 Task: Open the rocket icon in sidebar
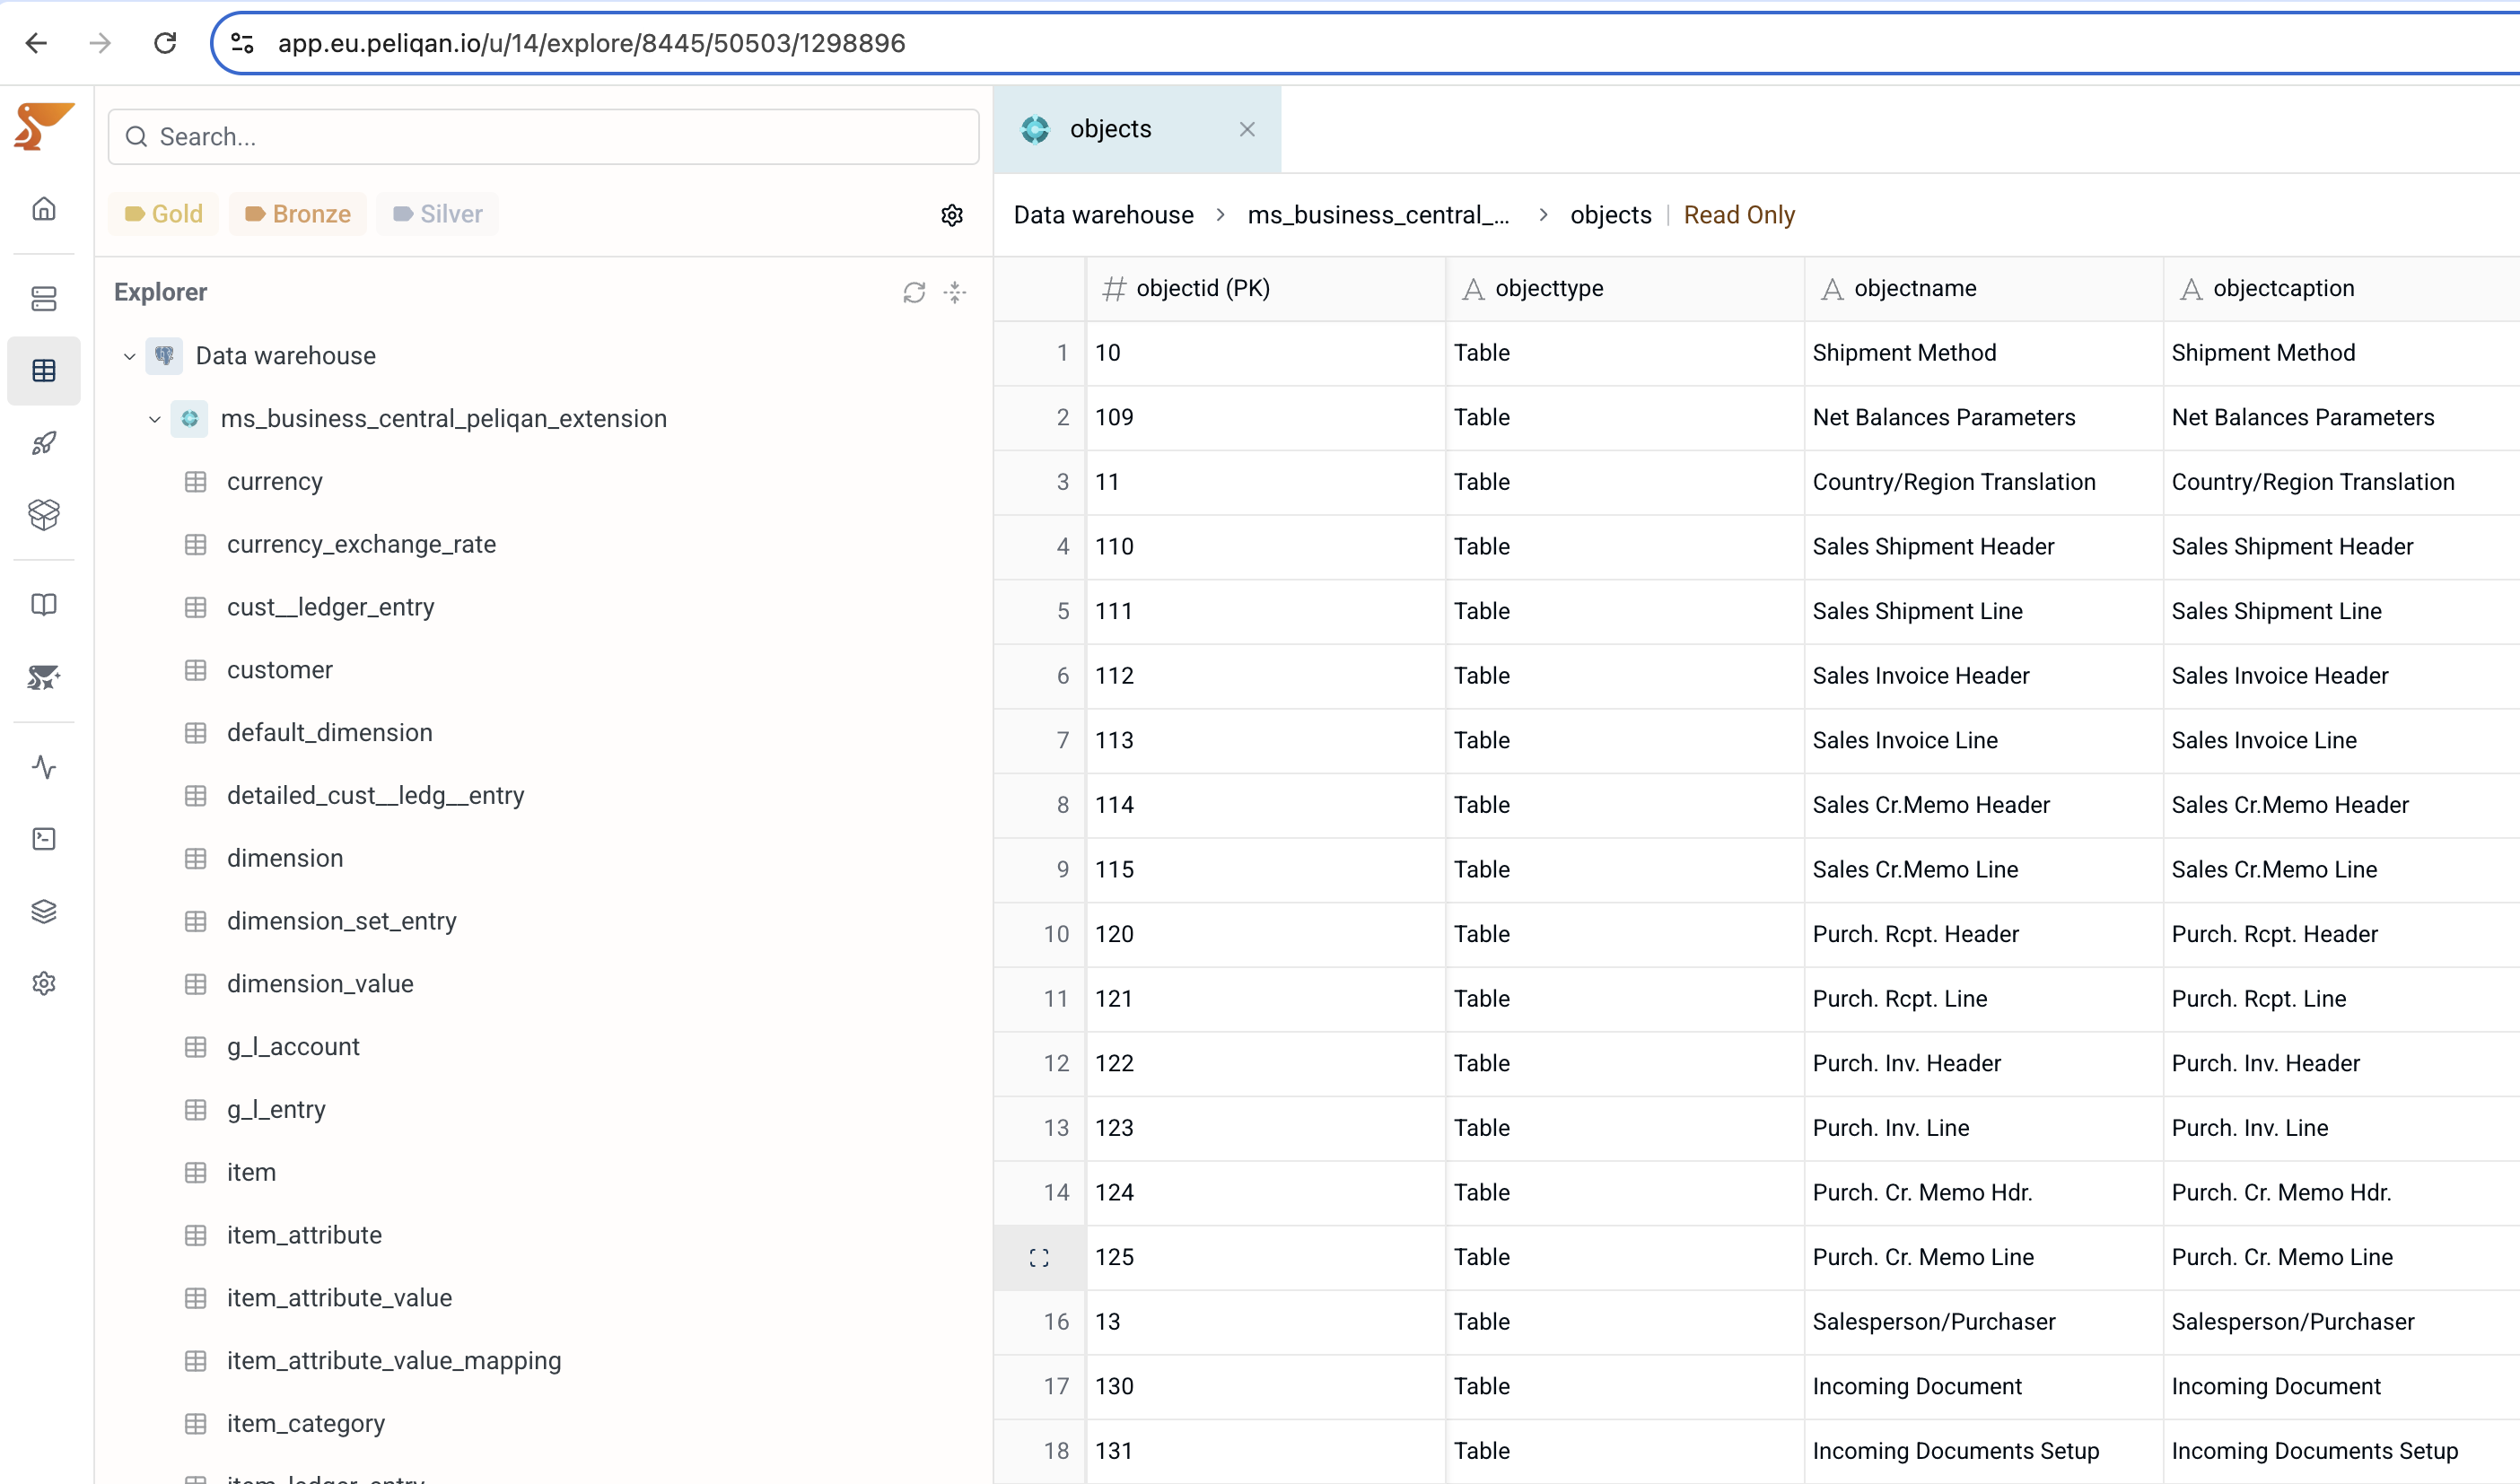[44, 443]
